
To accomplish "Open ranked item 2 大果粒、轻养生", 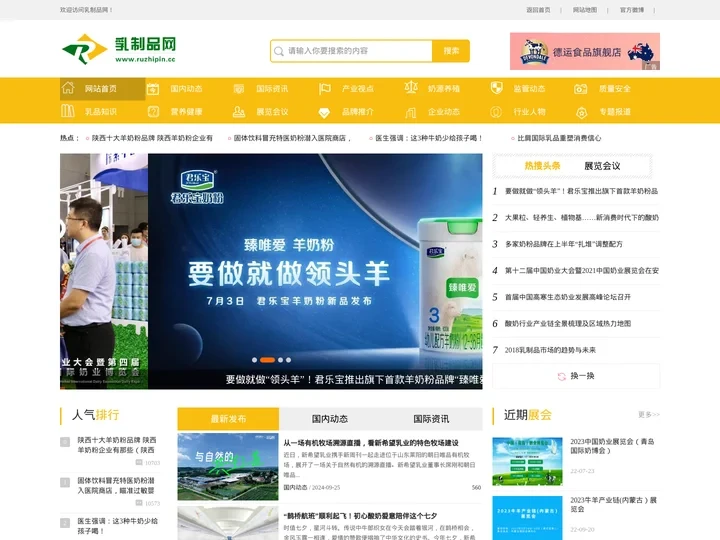I will pos(582,218).
